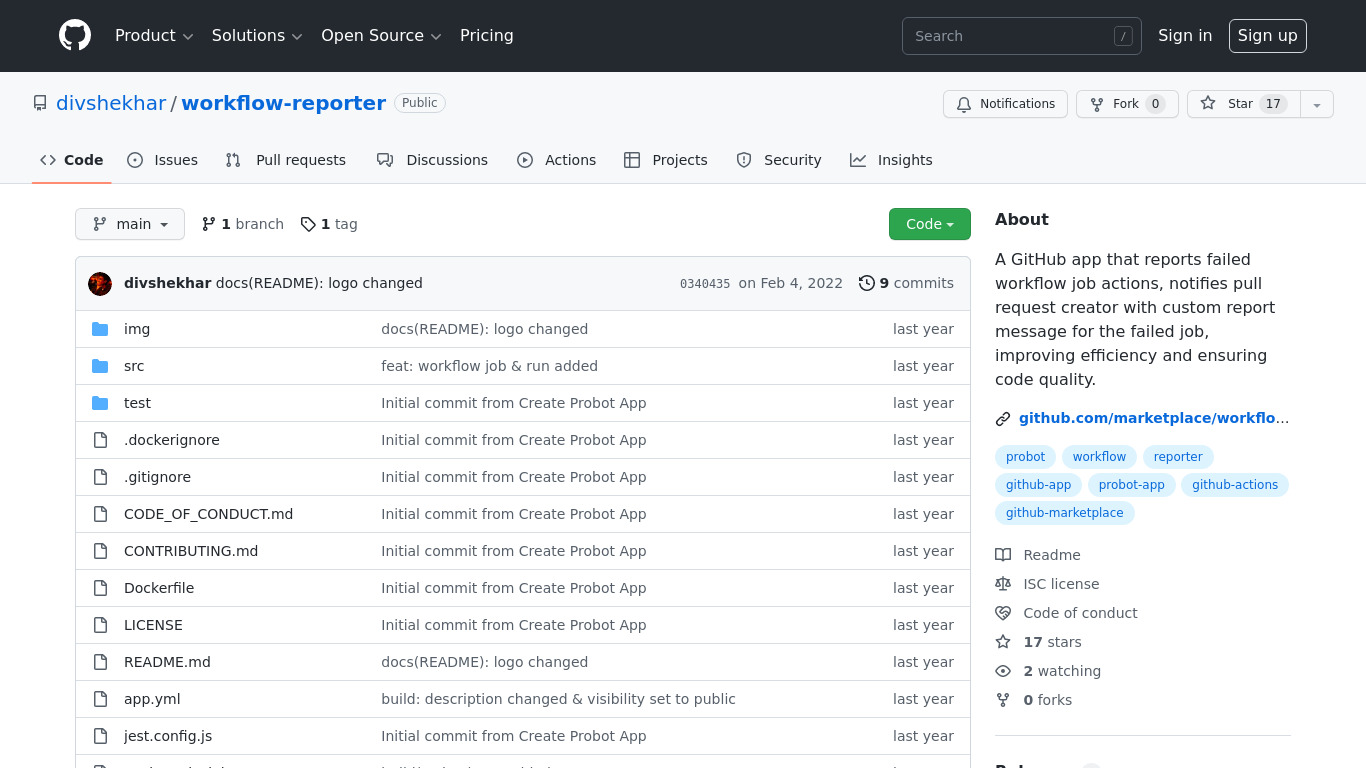Viewport: 1366px width, 768px height.
Task: Open commit 'build: description changed & visibility set to public'
Action: click(x=558, y=699)
